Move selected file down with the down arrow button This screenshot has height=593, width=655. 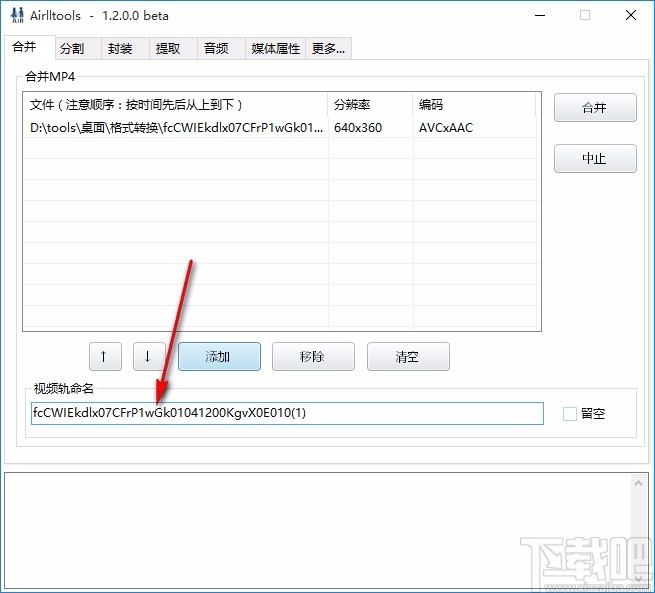tap(149, 357)
